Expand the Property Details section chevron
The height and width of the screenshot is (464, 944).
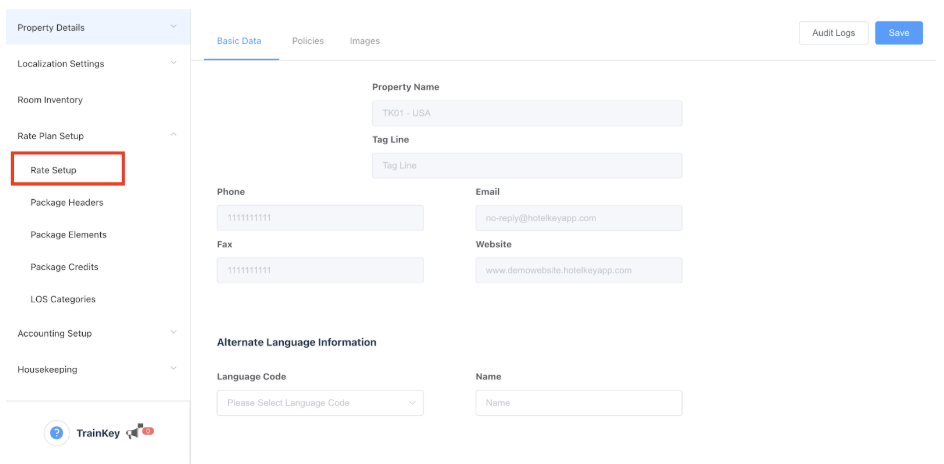point(173,27)
